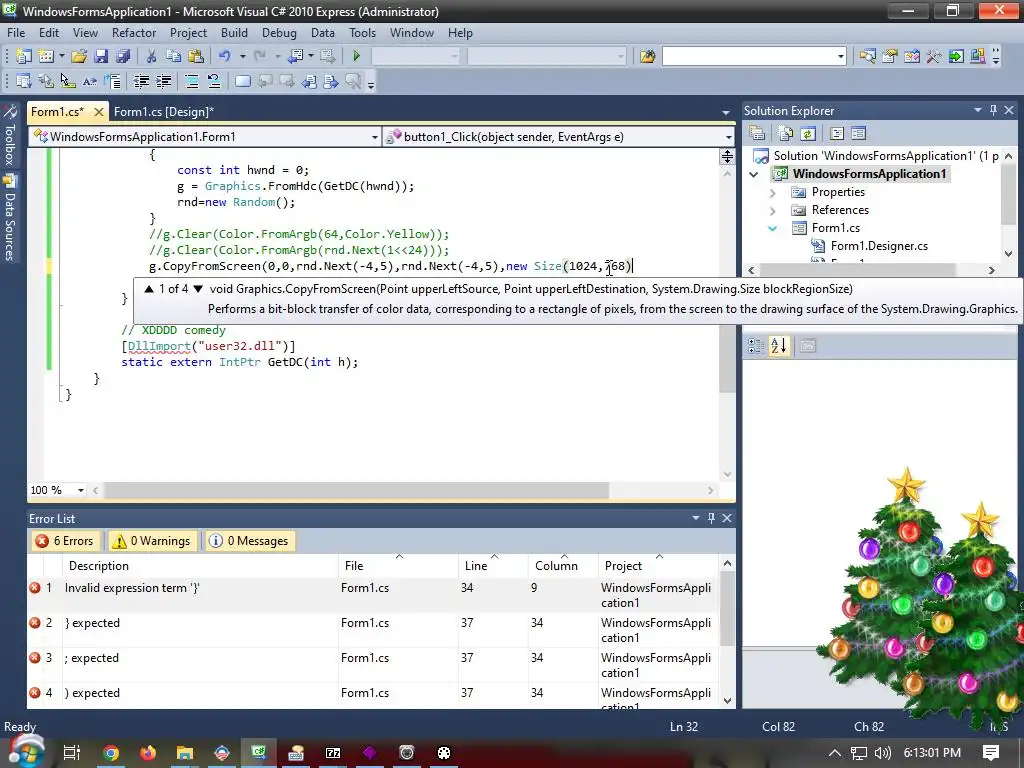The image size is (1024, 768).
Task: Click View Code icon in Solution Explorer
Action: (837, 134)
